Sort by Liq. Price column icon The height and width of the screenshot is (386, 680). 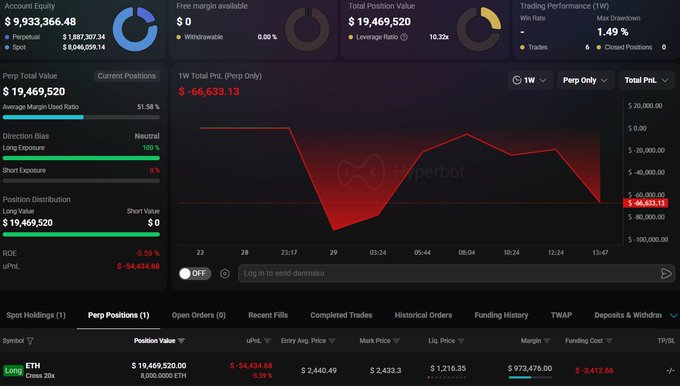pos(461,341)
